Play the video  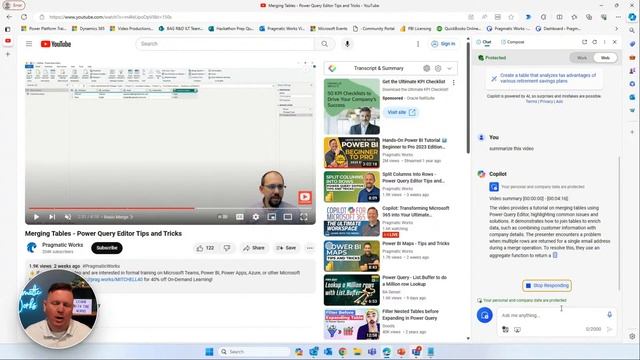tap(36, 217)
